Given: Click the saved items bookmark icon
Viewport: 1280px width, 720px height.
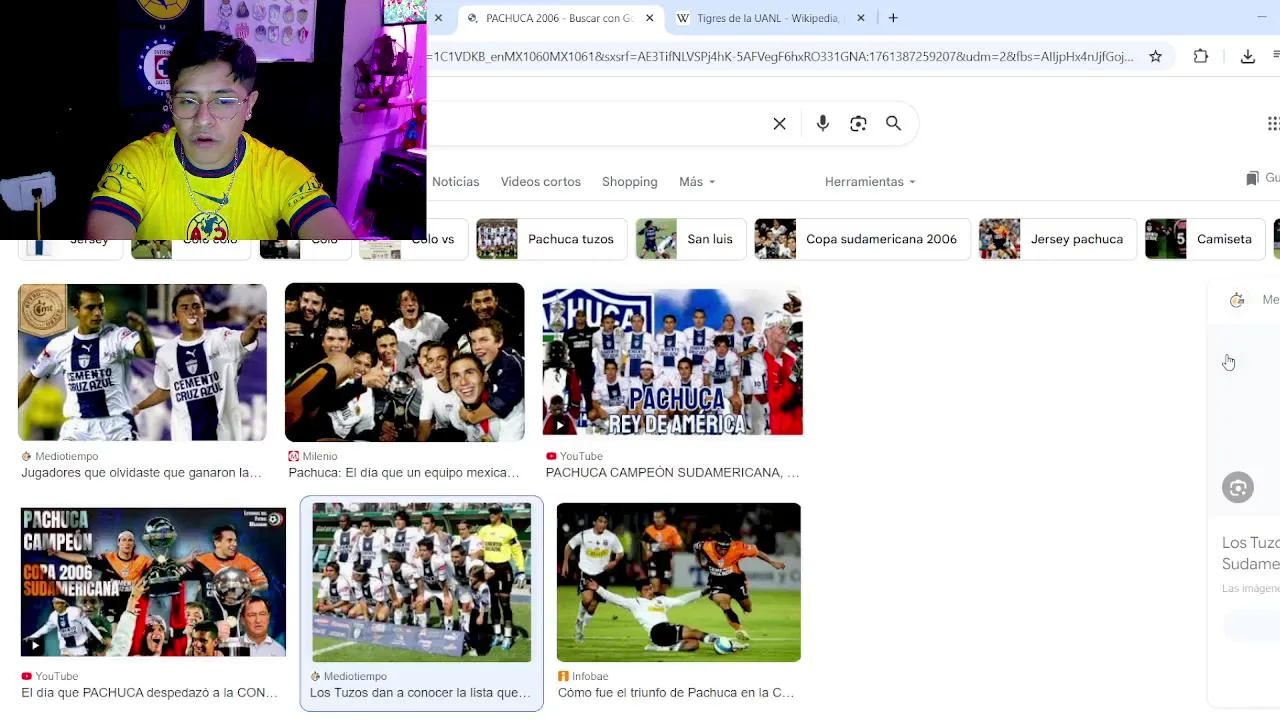Looking at the screenshot, I should point(1252,178).
